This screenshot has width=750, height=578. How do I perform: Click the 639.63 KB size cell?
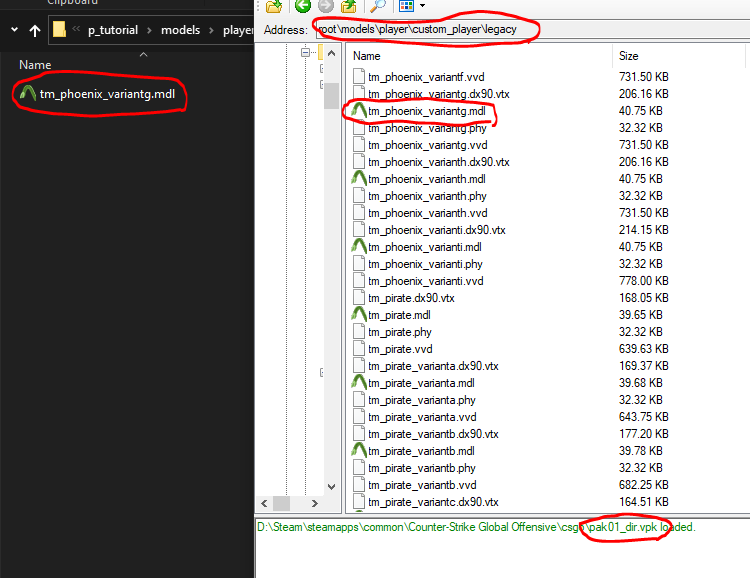(x=643, y=349)
